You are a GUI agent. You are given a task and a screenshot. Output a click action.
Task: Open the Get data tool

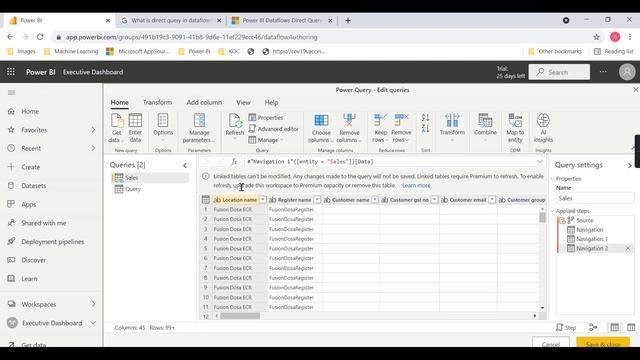117,128
